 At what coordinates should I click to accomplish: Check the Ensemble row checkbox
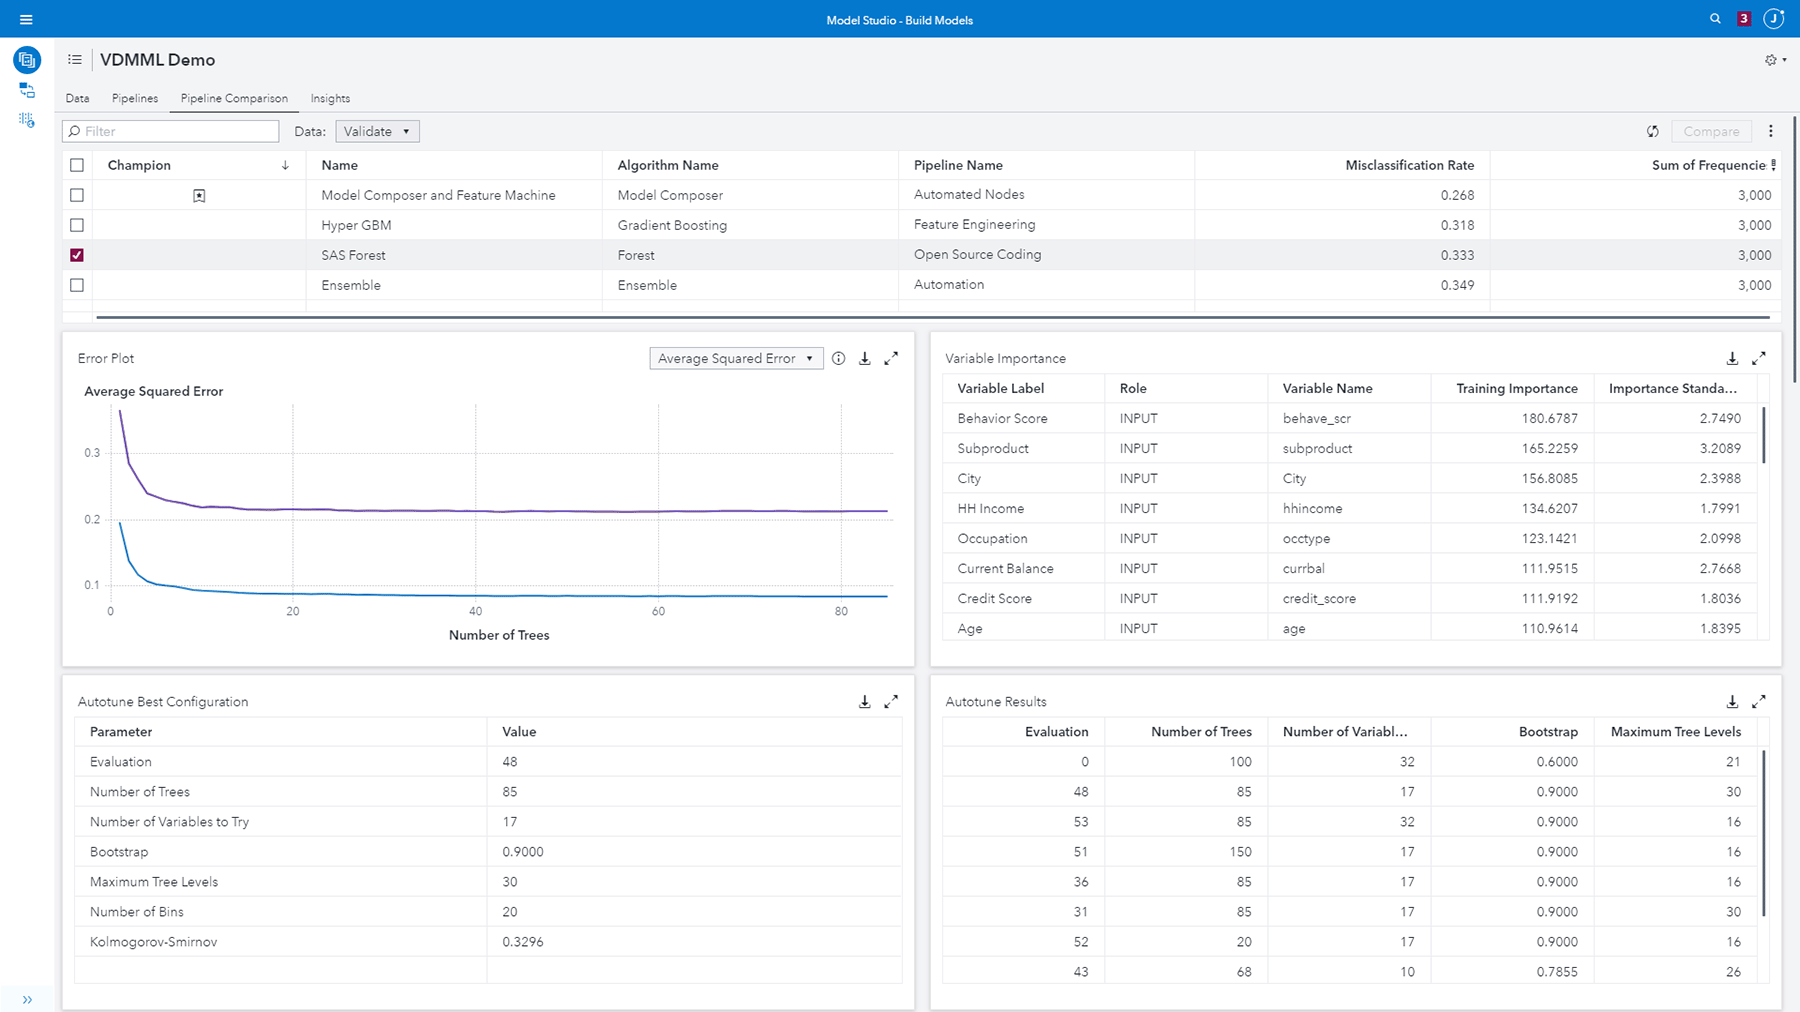point(77,285)
